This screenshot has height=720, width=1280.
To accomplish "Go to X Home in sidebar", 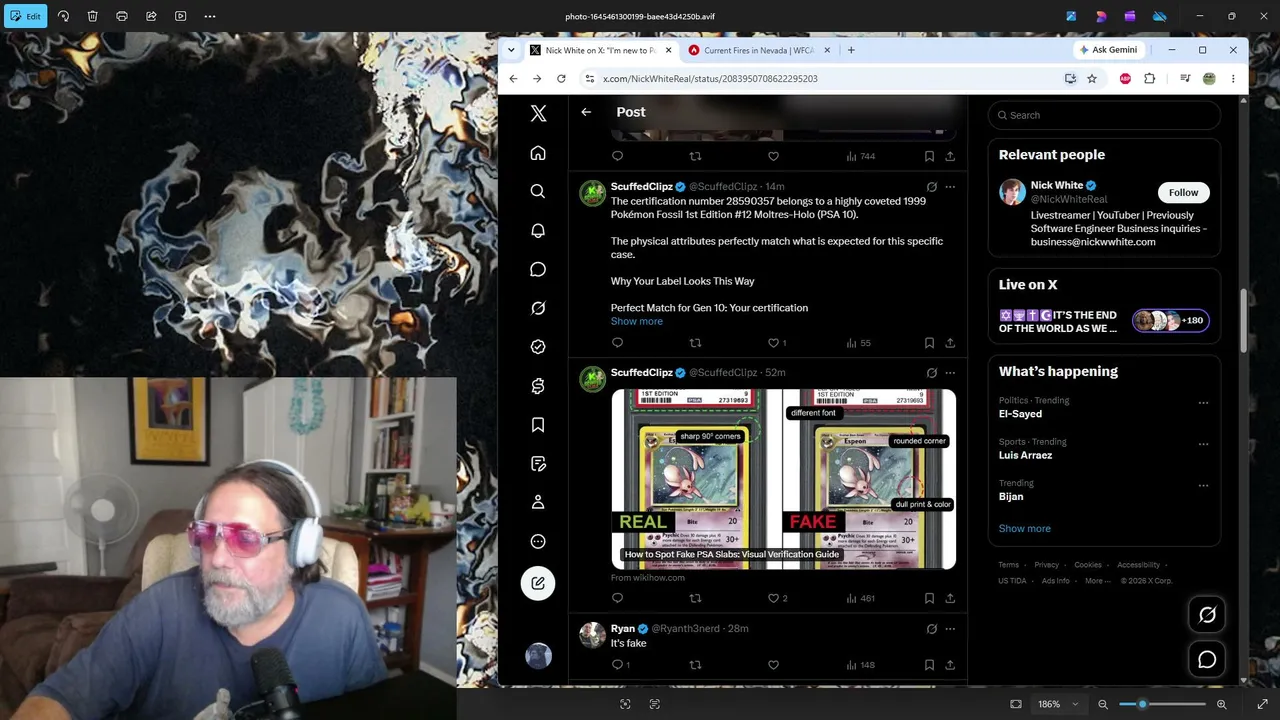I will pos(538,153).
